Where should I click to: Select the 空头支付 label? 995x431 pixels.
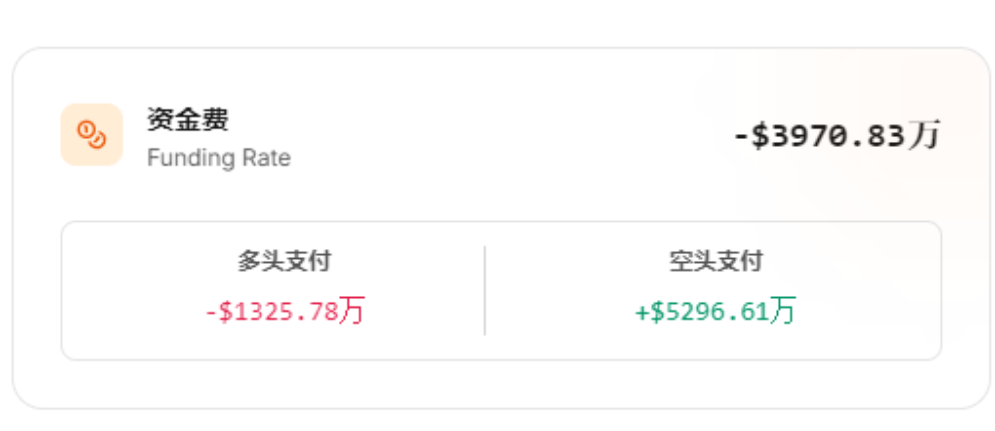[x=715, y=262]
